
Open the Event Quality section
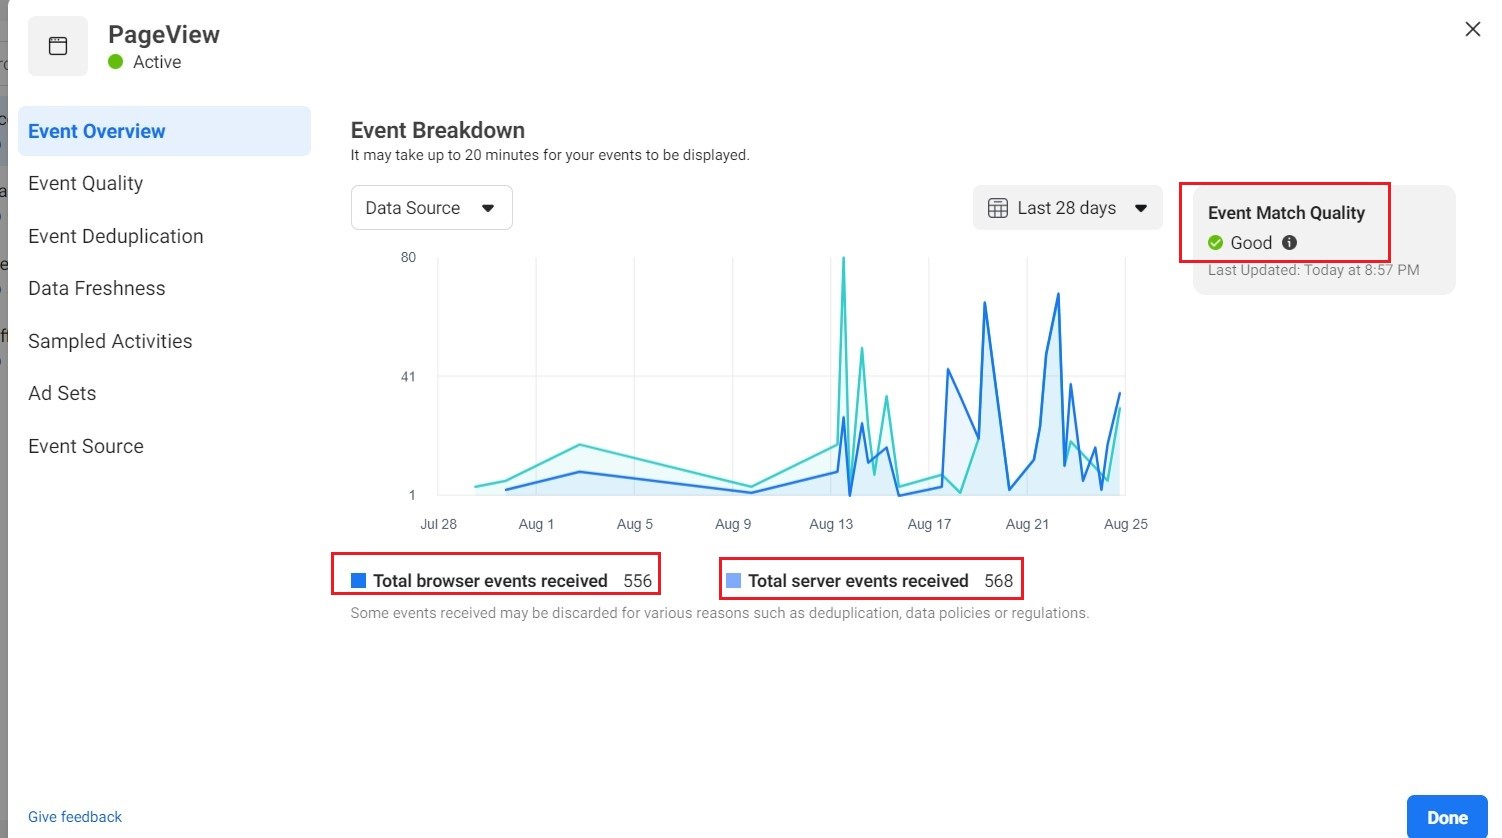[x=86, y=183]
